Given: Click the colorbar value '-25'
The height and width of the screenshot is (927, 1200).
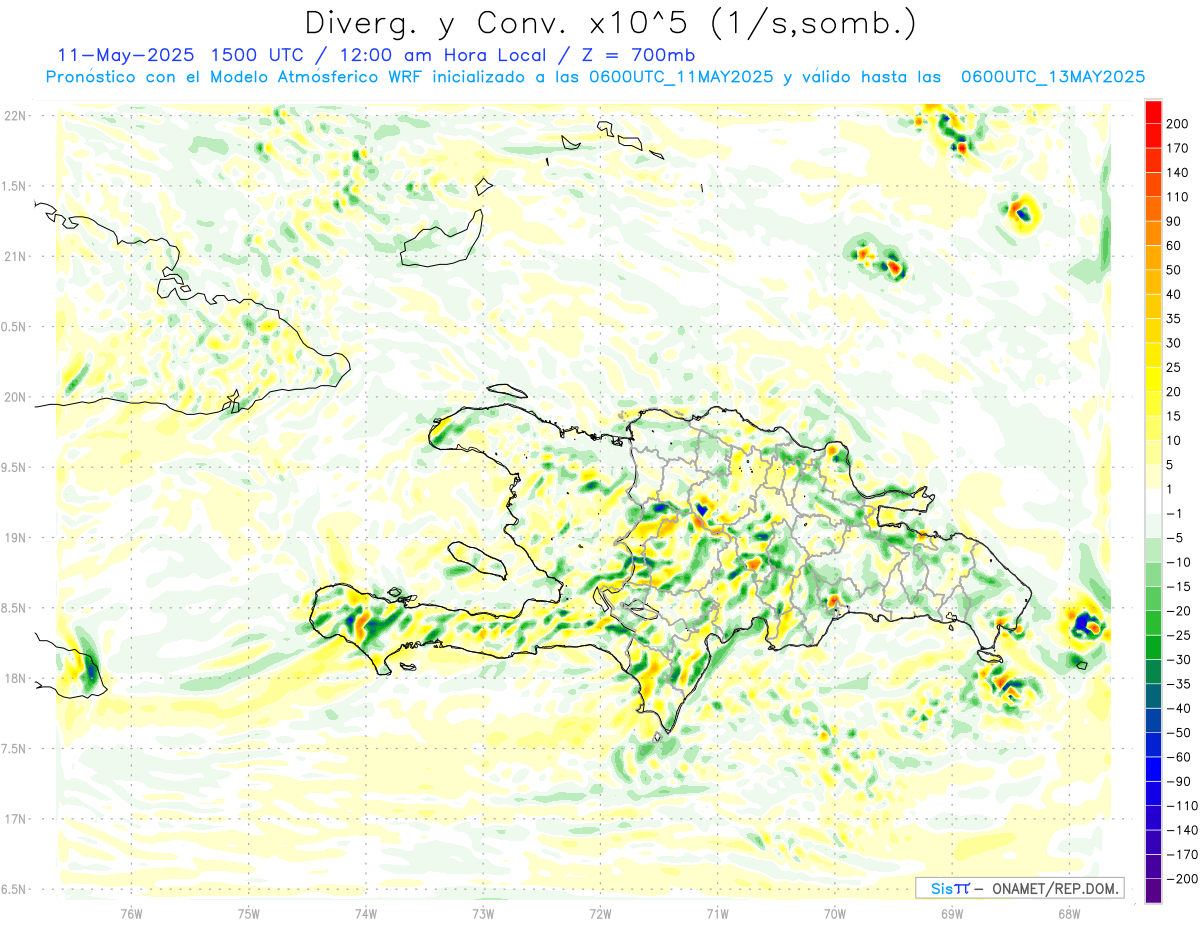Looking at the screenshot, I should pos(1180,635).
